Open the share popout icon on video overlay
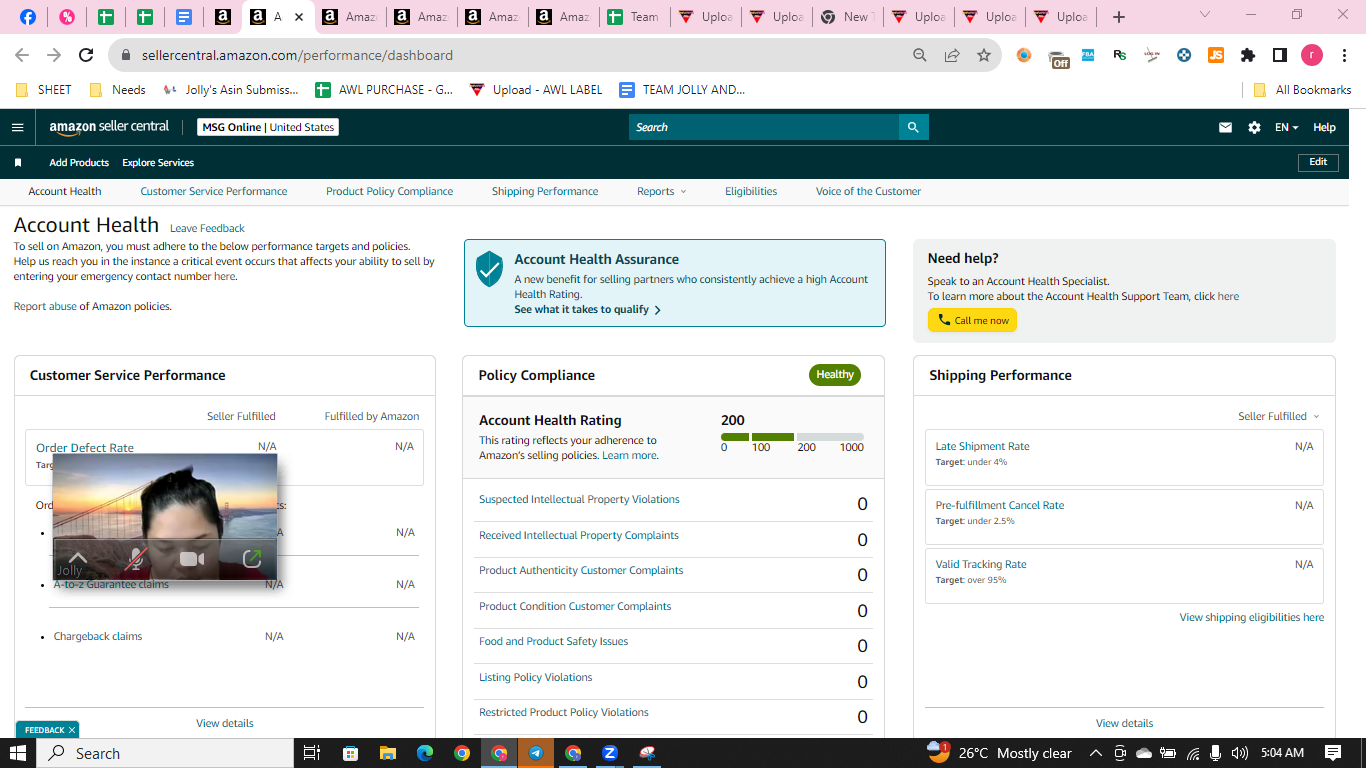 252,559
